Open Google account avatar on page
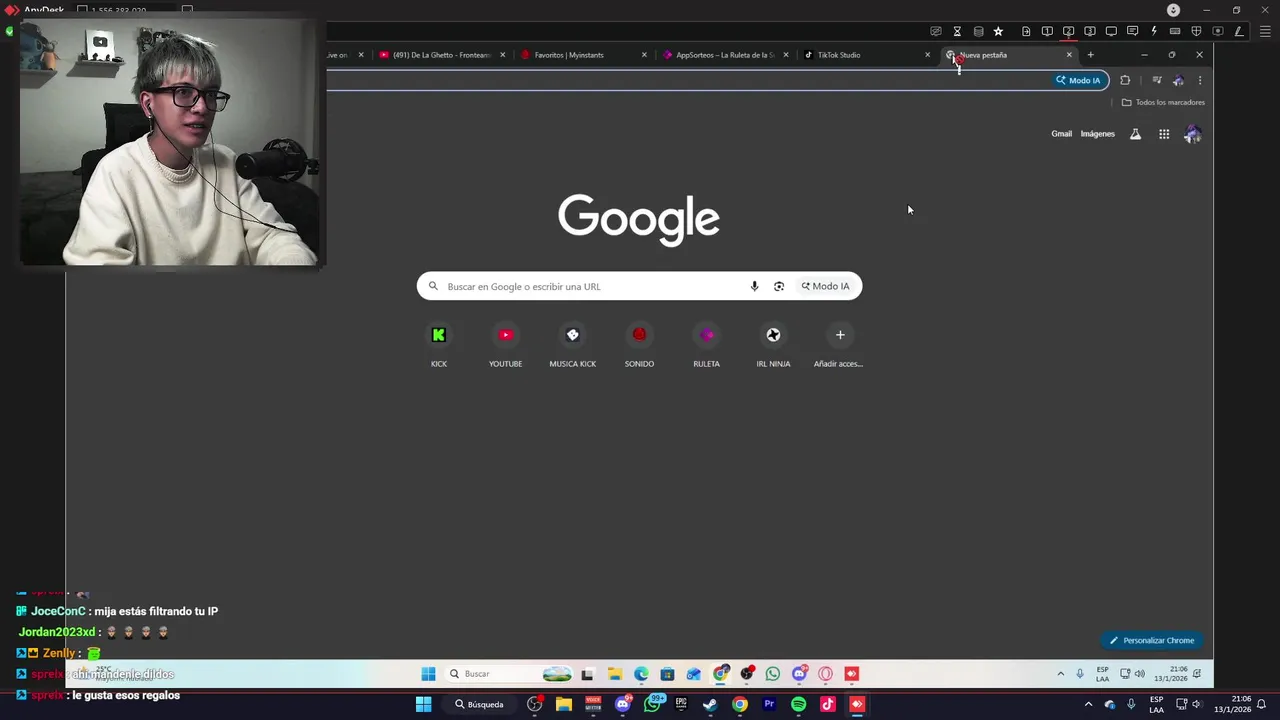Screen dimensions: 1280x720 (x=1192, y=134)
